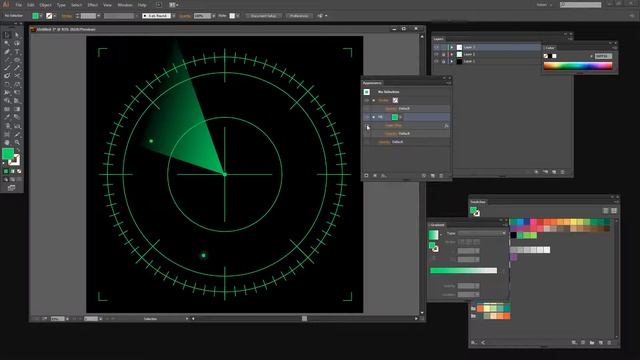The height and width of the screenshot is (360, 640).
Task: Select the Eyedropper tool
Action: pyautogui.click(x=7, y=118)
